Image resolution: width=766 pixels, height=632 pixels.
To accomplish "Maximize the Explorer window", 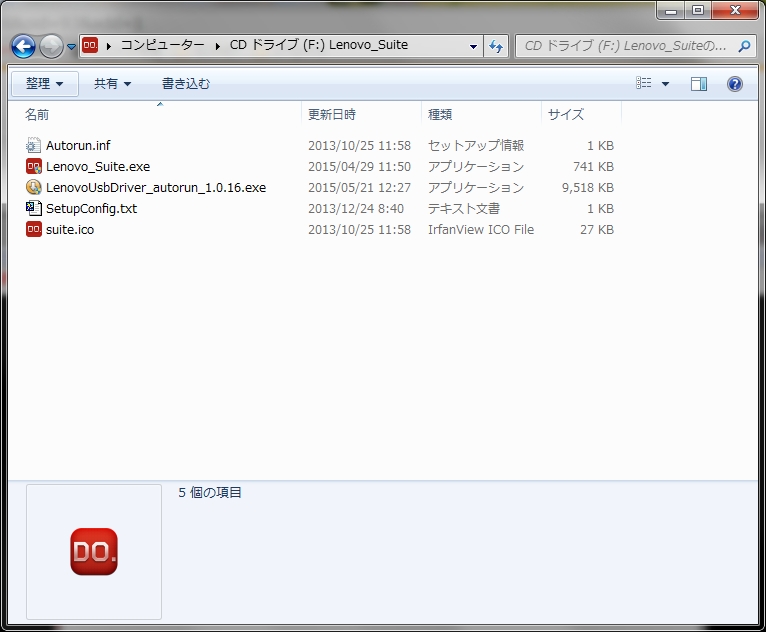I will [x=698, y=10].
